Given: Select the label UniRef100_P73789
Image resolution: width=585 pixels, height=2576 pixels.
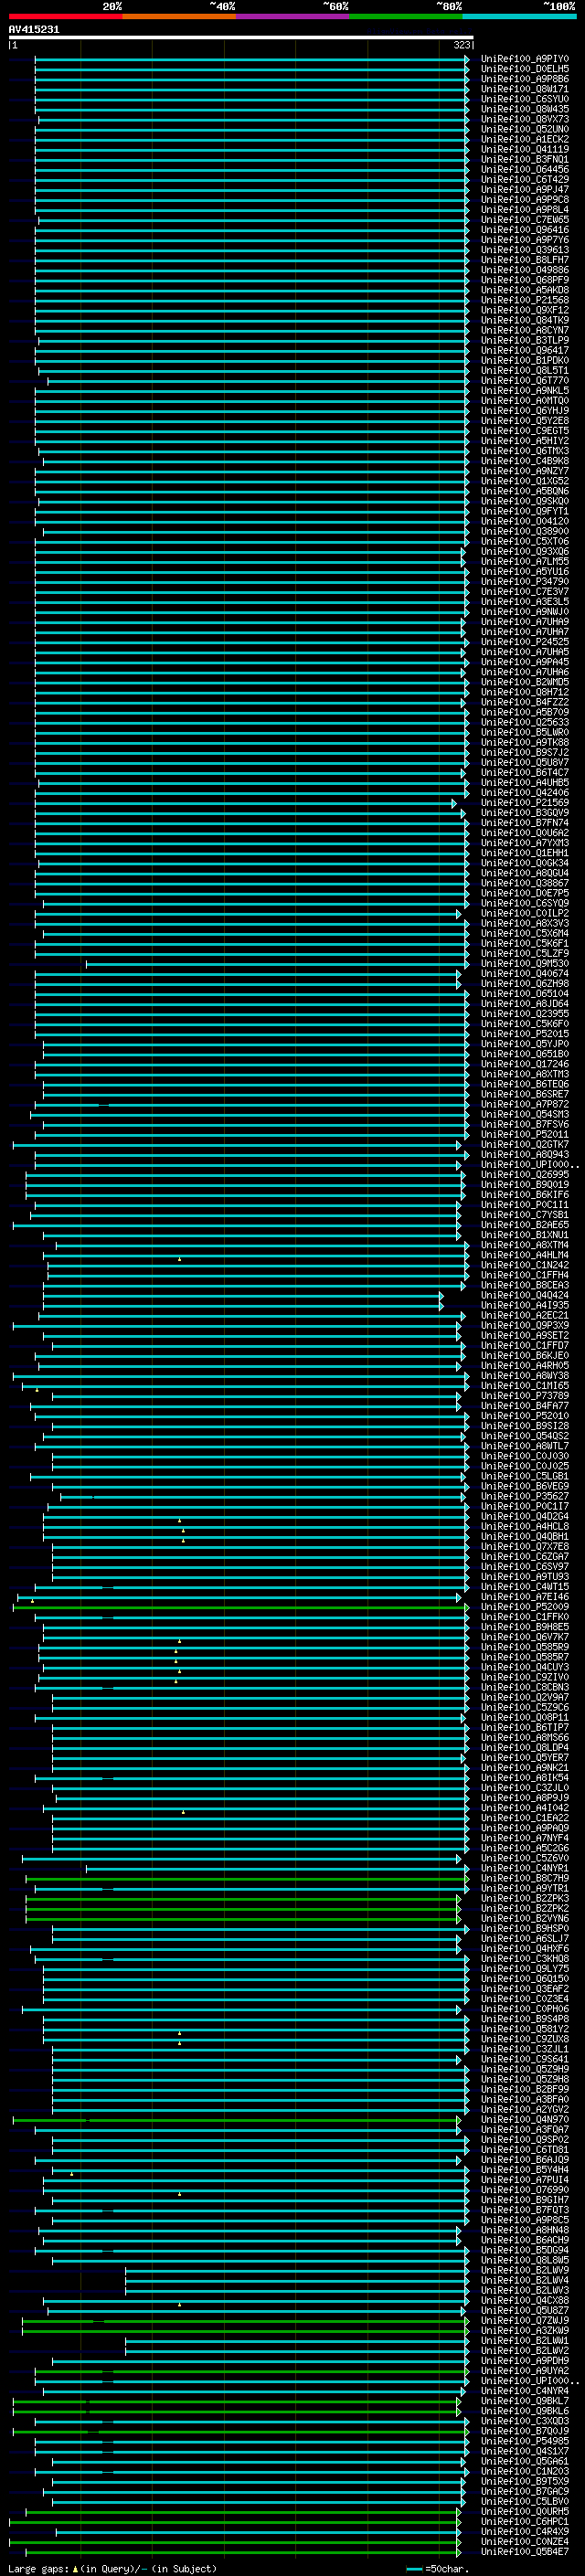Looking at the screenshot, I should [525, 1396].
